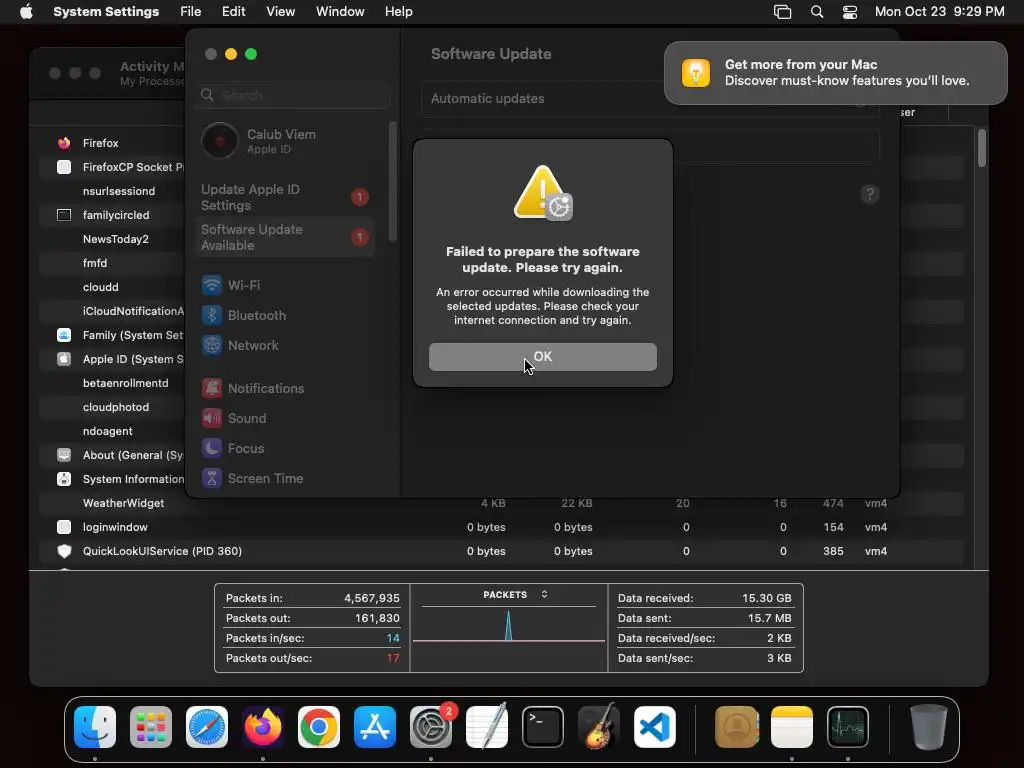Open Contacts from the Dock

pos(737,726)
